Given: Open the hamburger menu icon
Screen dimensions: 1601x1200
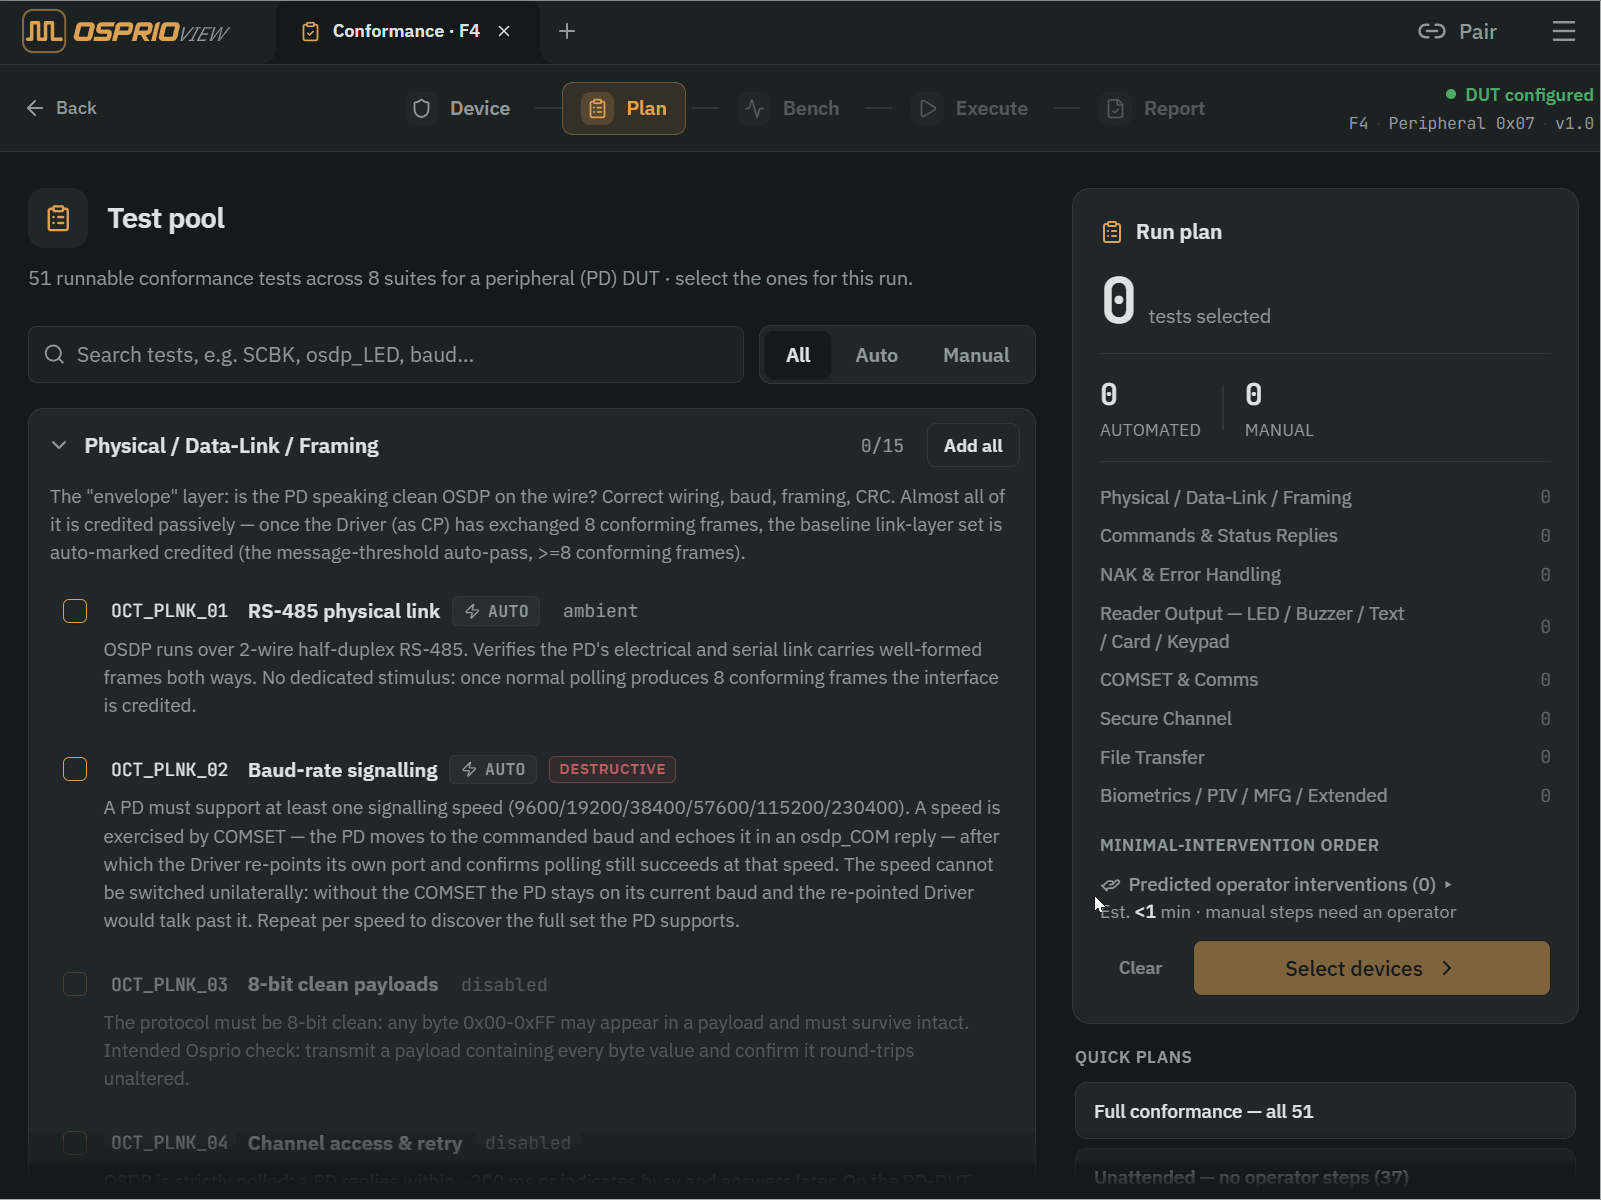Looking at the screenshot, I should (1564, 31).
